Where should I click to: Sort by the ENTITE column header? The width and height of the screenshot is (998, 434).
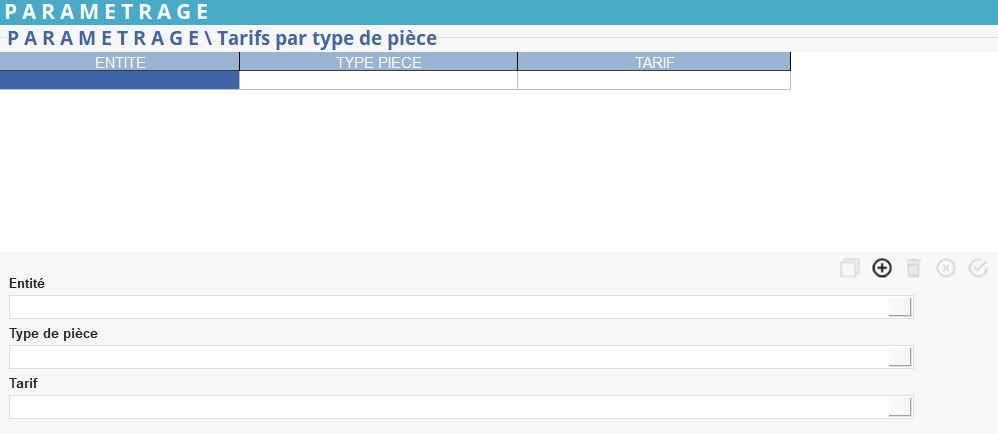tap(120, 62)
